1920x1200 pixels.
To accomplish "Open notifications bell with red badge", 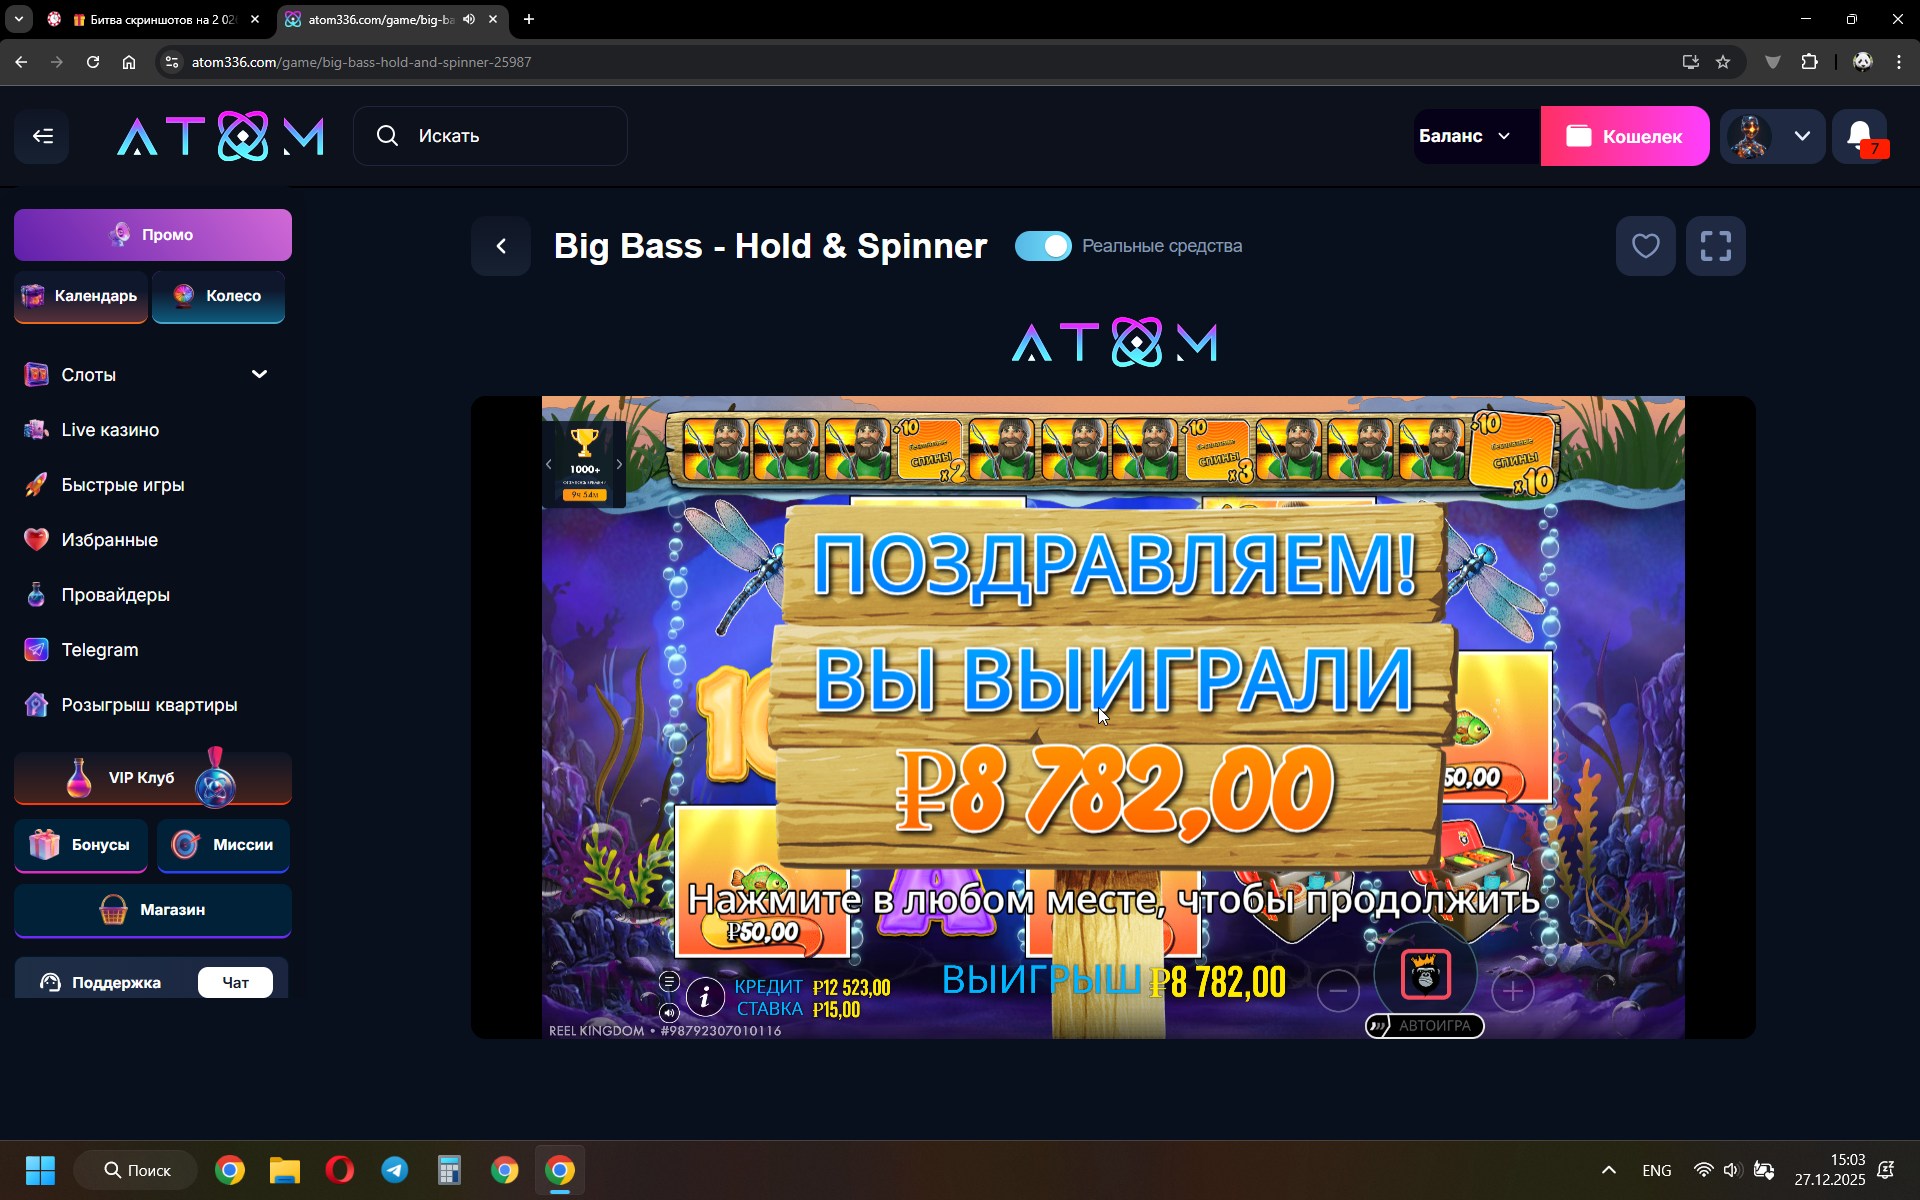I will (1860, 136).
